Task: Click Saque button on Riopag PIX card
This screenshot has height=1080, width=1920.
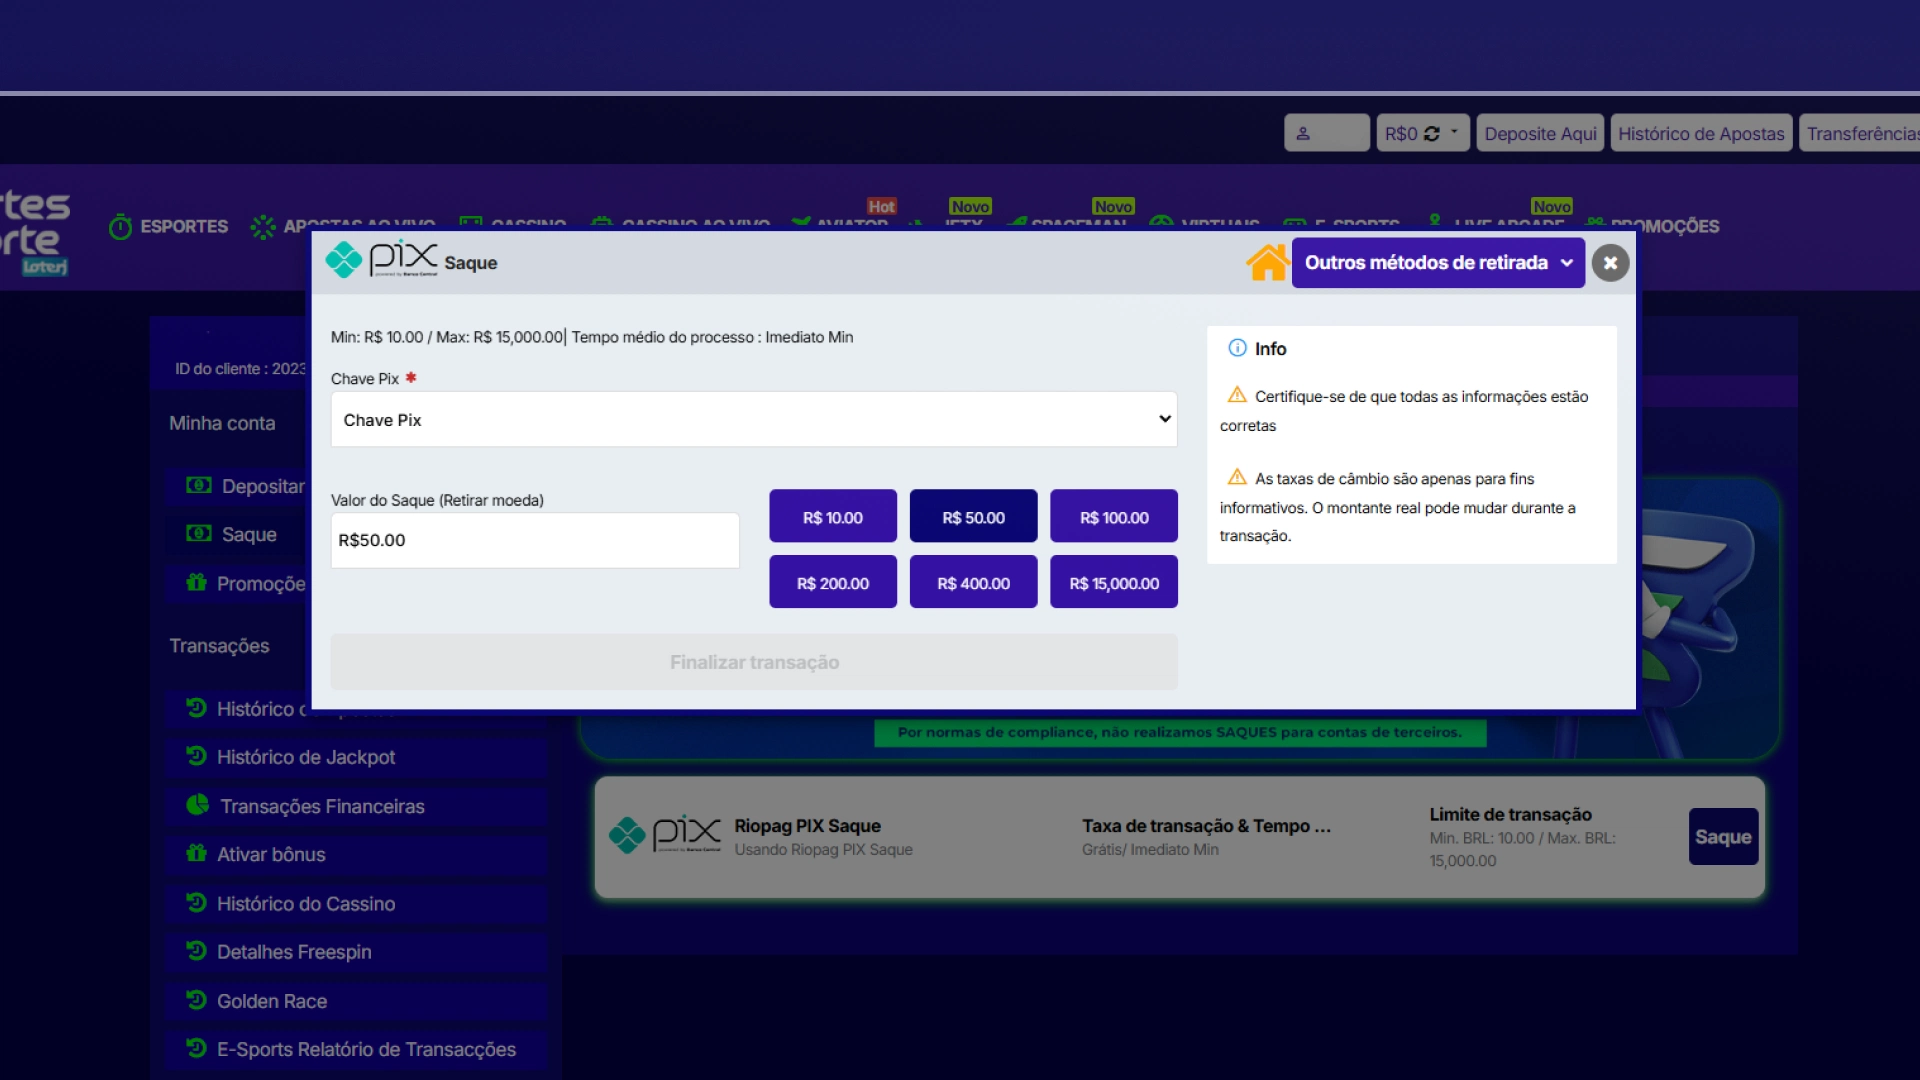Action: [x=1723, y=836]
